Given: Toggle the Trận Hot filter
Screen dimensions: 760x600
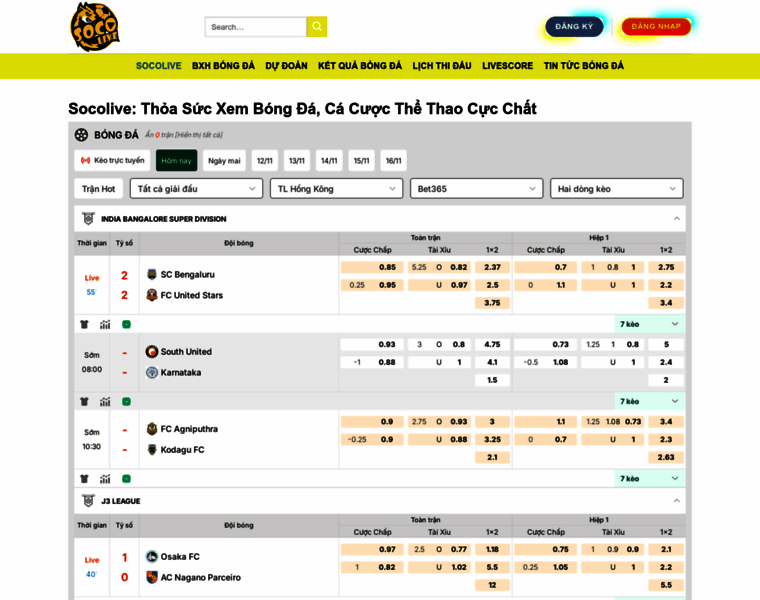Looking at the screenshot, I should [x=98, y=189].
